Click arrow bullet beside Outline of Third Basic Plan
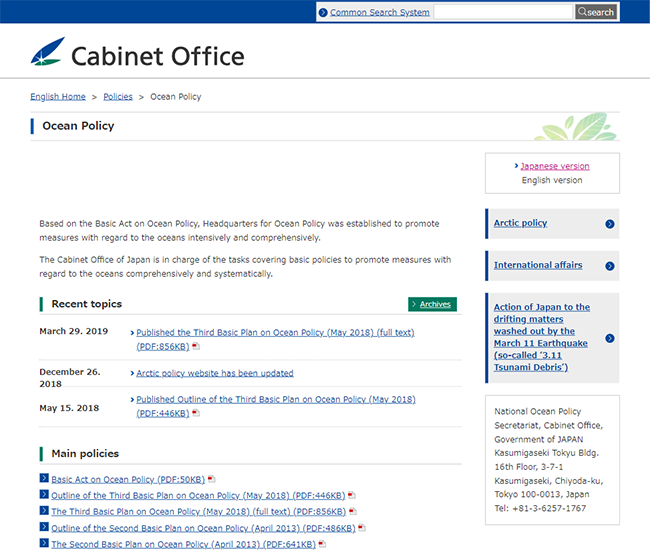The image size is (650, 550). pyautogui.click(x=44, y=494)
